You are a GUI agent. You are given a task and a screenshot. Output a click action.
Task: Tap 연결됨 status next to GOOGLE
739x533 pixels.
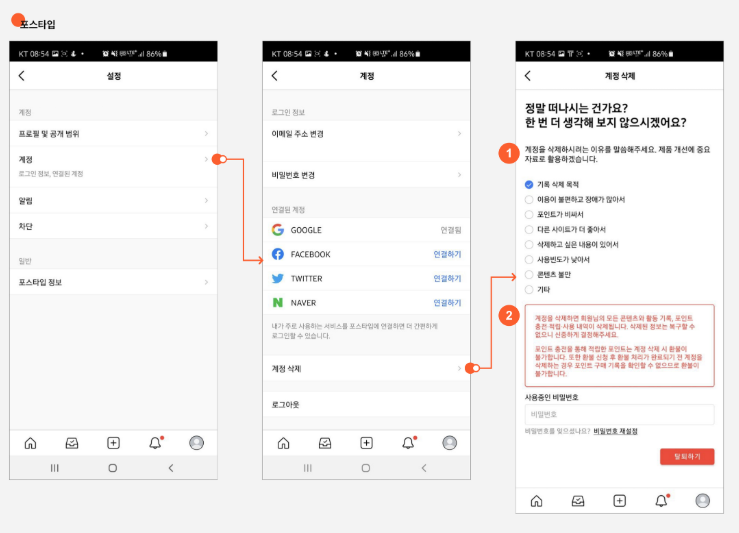(451, 230)
